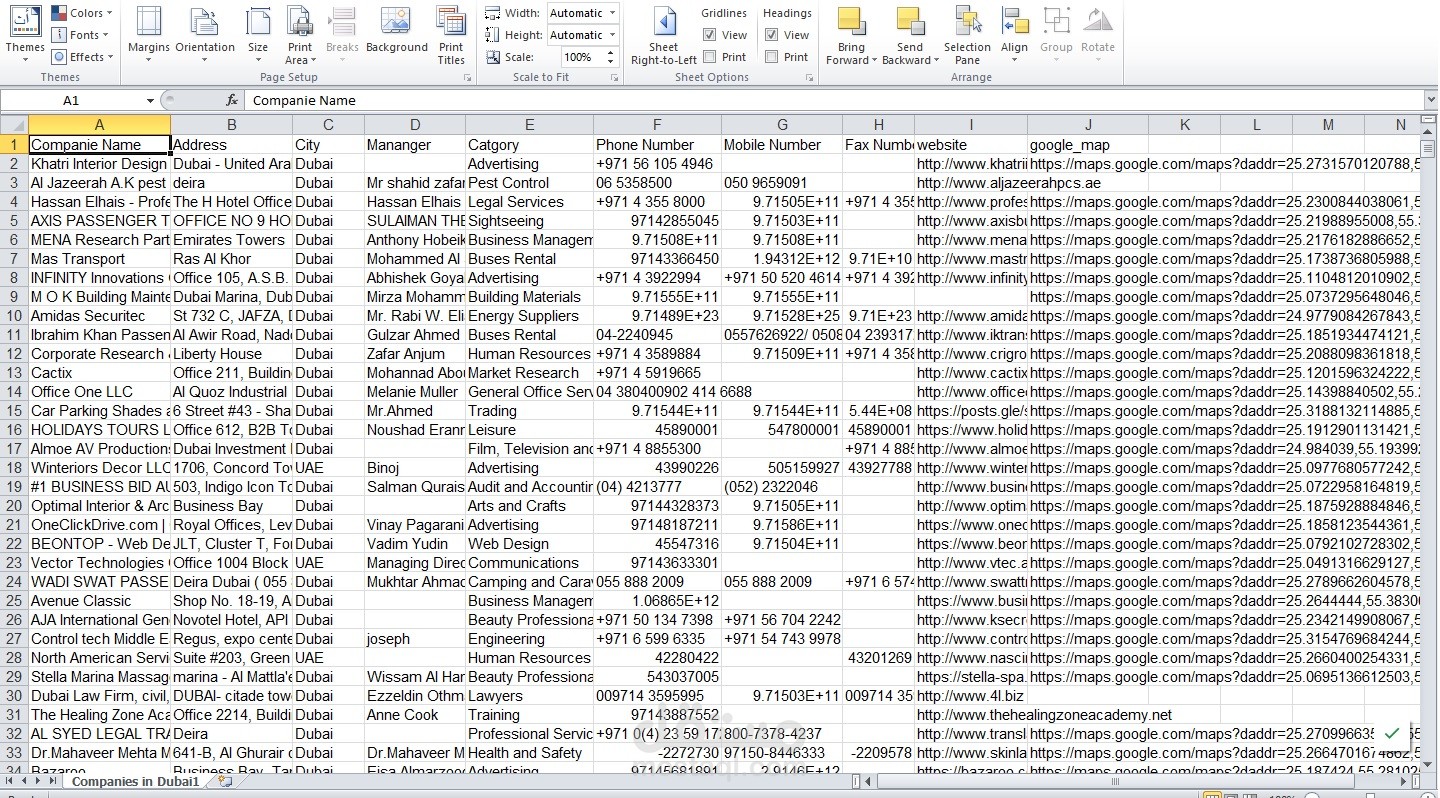
Task: Select row 10 header
Action: tap(14, 316)
